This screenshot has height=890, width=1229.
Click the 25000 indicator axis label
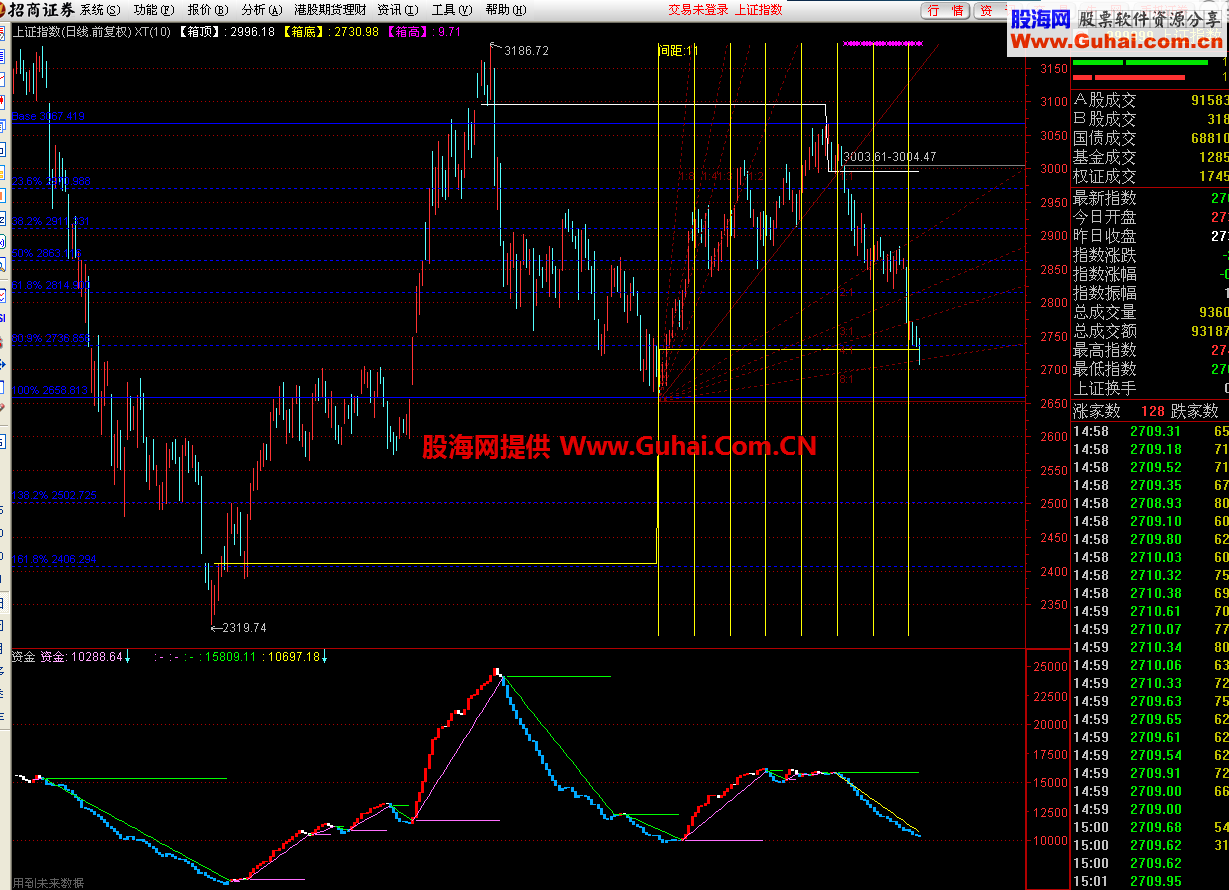click(x=1051, y=666)
